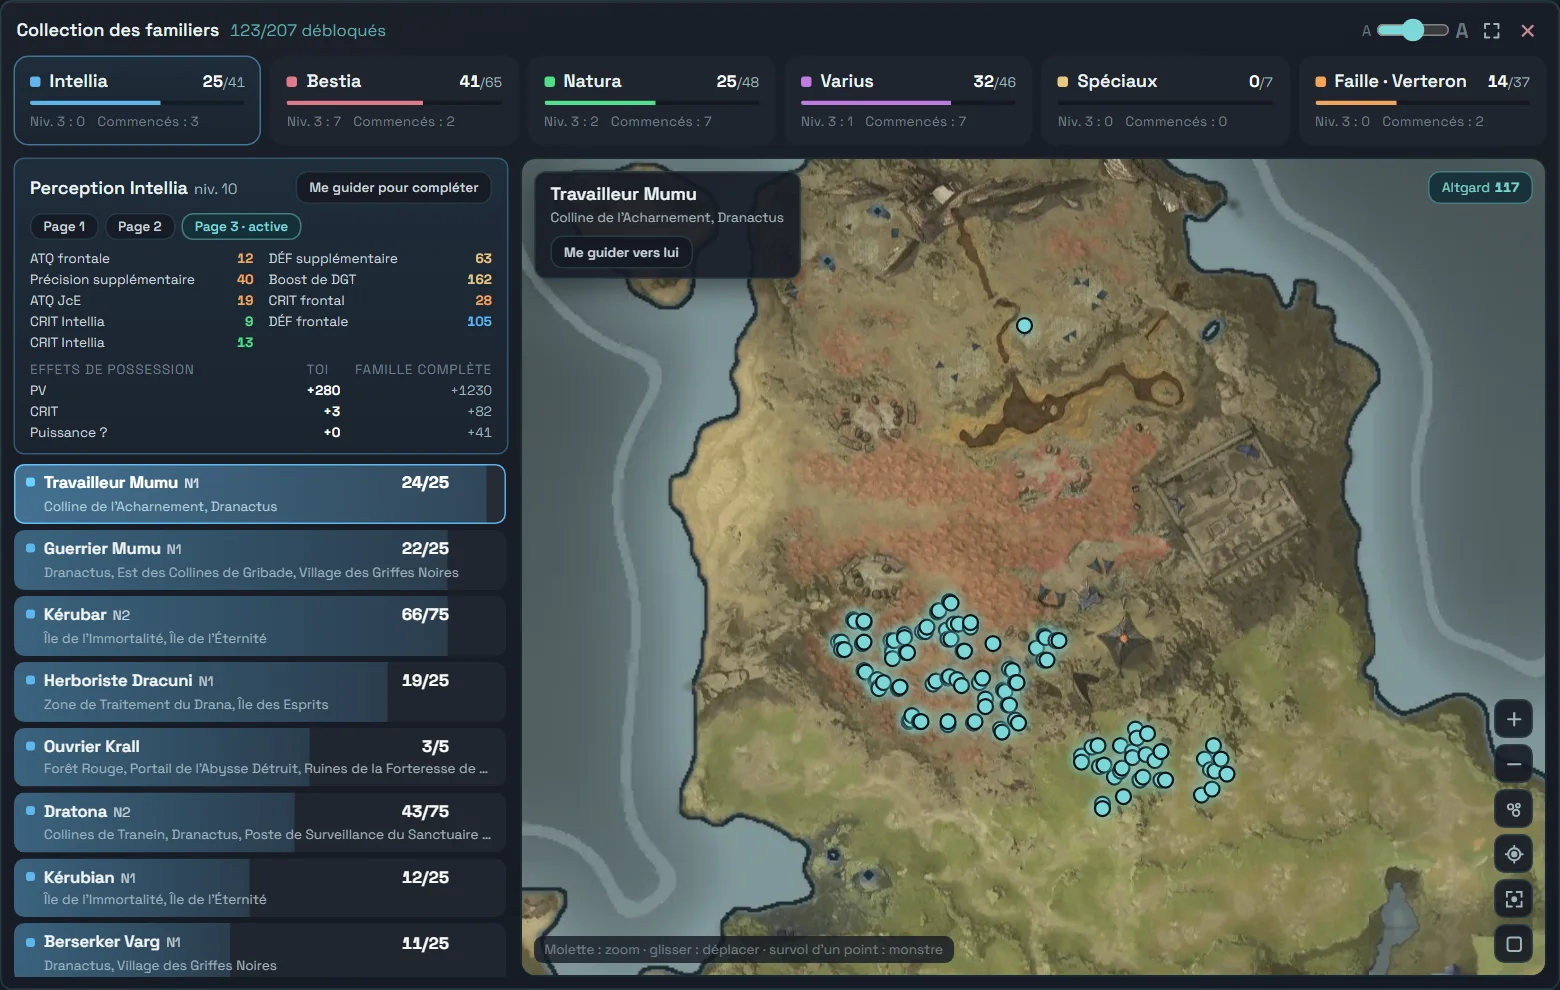The height and width of the screenshot is (990, 1560).
Task: Click the 123/207 débloqués counter
Action: 308,31
